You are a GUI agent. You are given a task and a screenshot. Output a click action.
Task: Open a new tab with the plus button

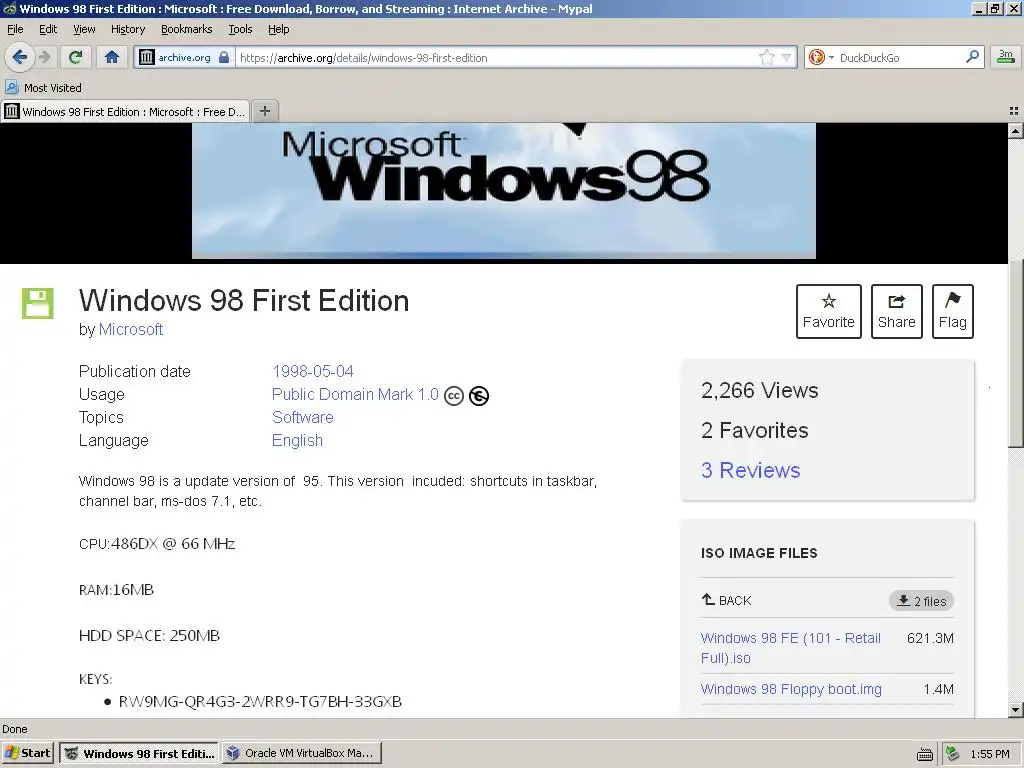click(264, 111)
